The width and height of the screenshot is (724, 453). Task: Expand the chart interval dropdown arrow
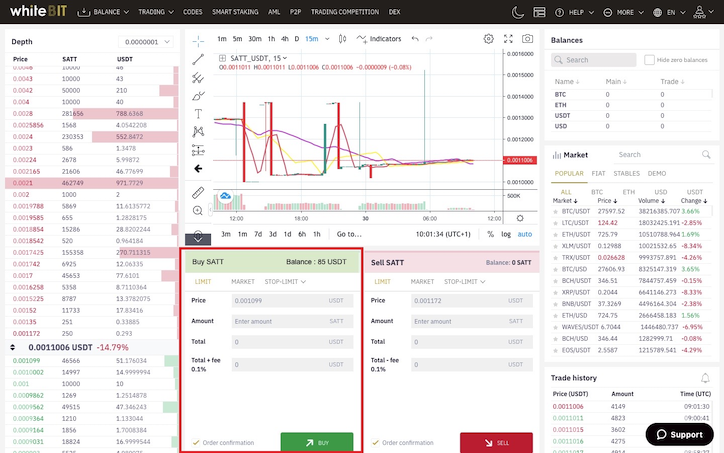327,39
